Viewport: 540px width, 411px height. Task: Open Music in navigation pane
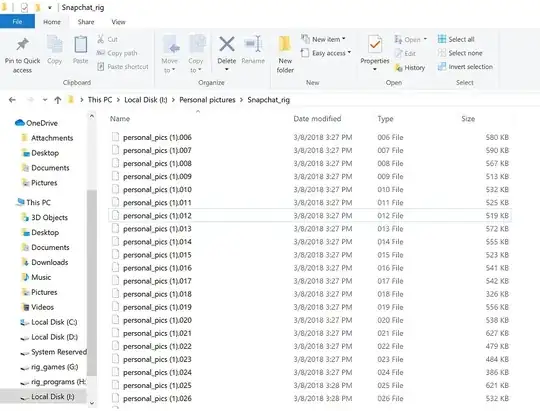click(x=41, y=277)
